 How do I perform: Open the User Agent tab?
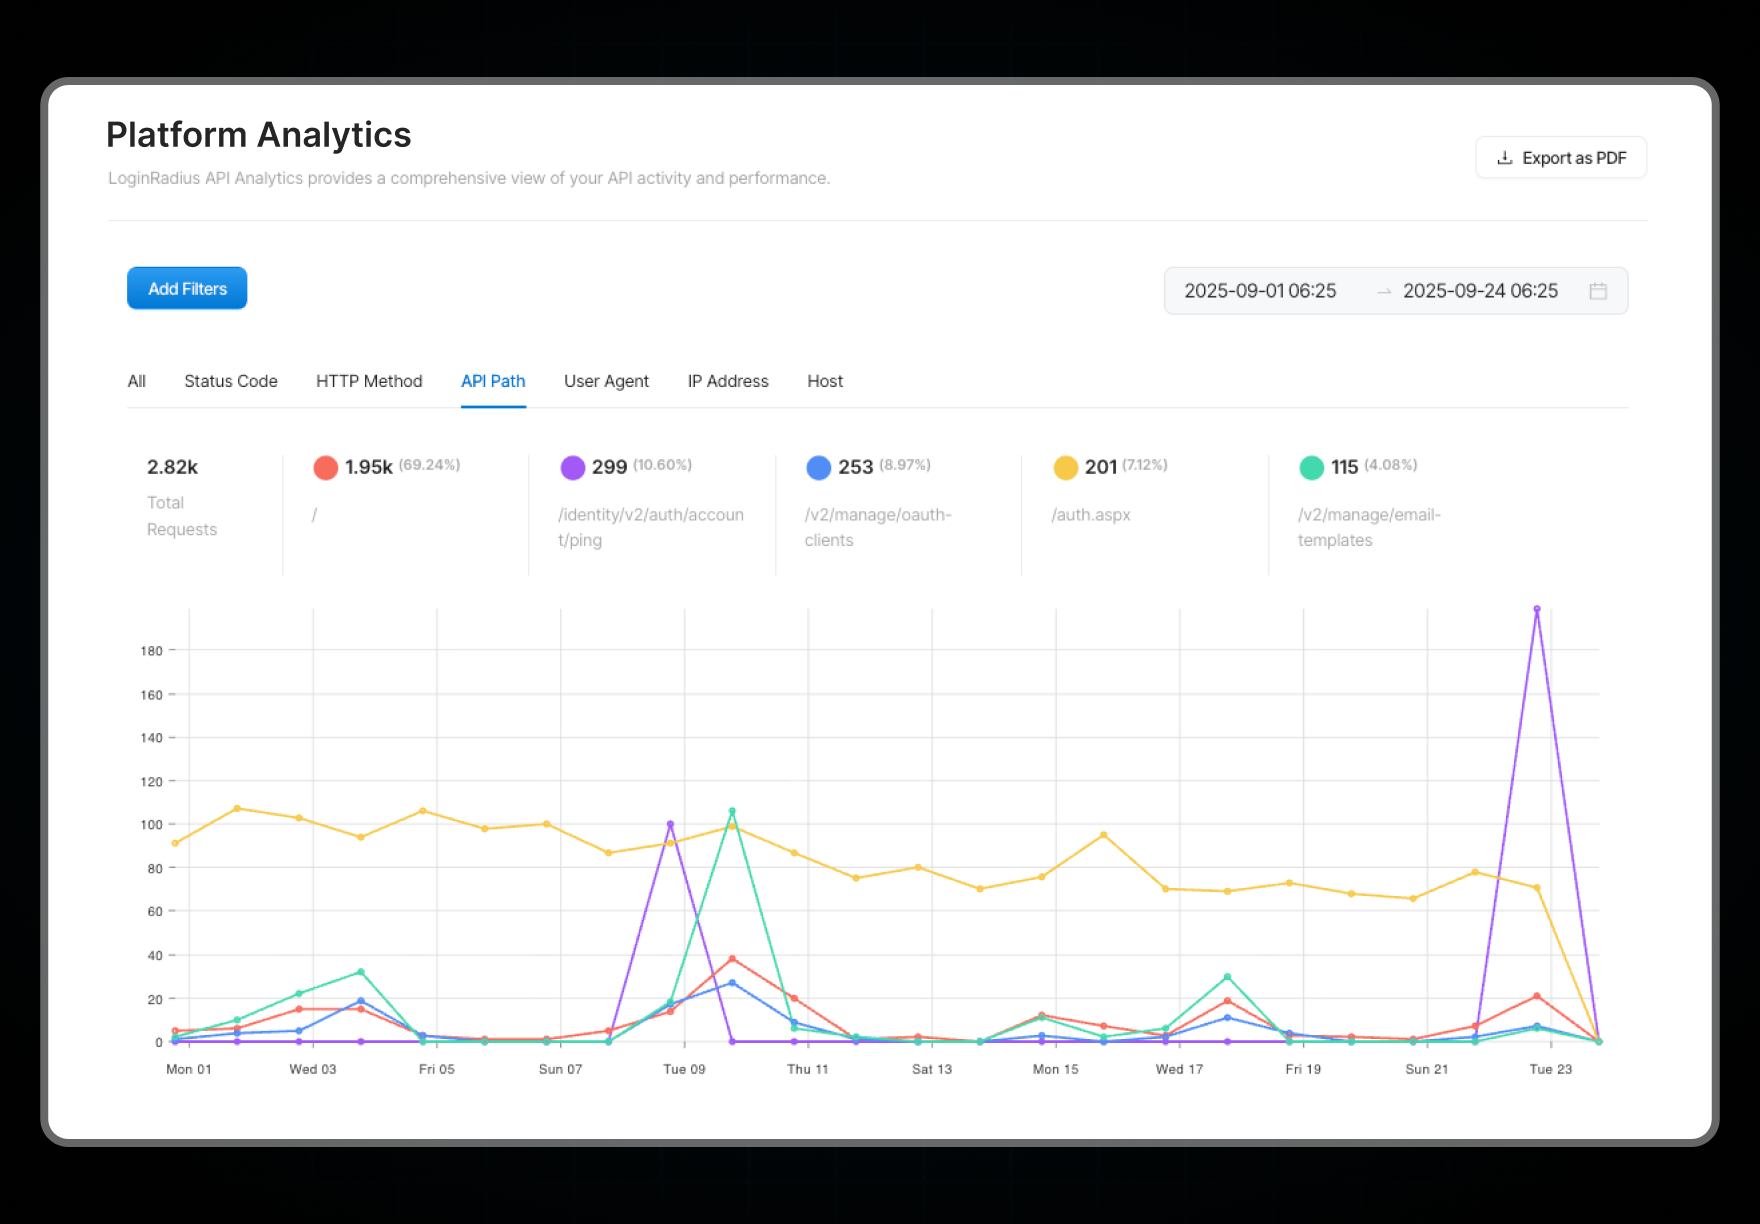(606, 381)
